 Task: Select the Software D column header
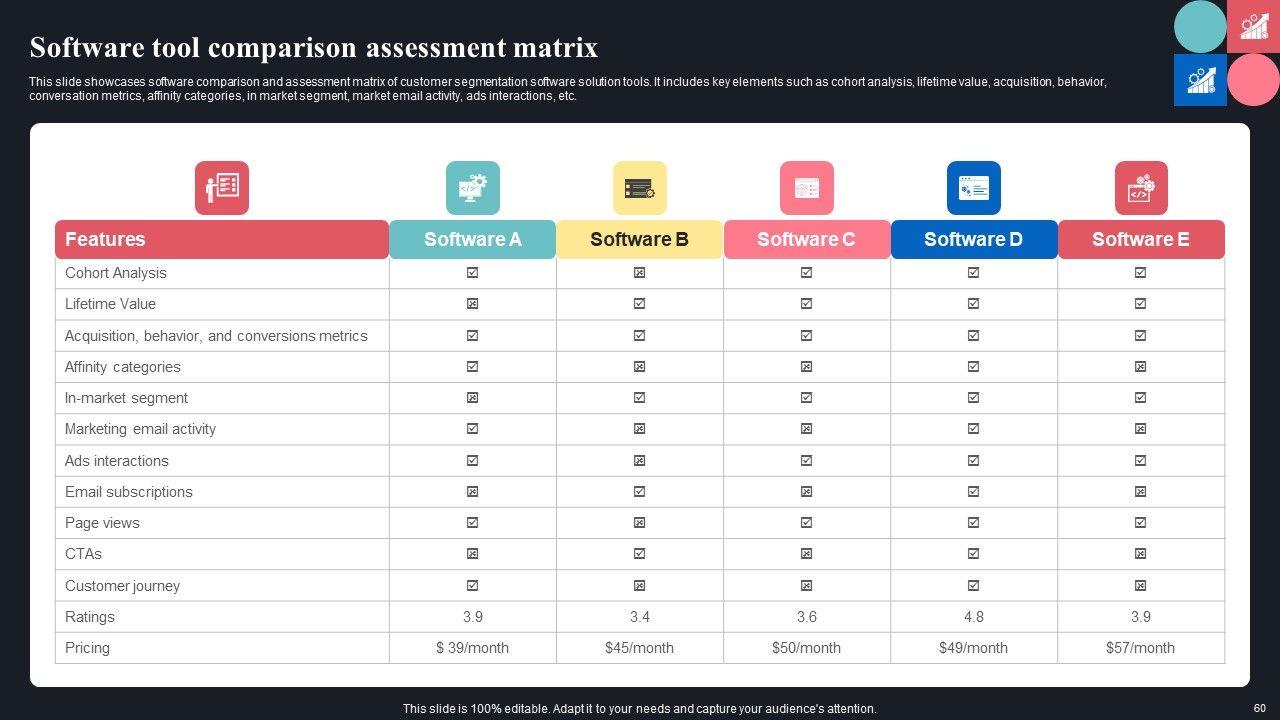tap(973, 240)
